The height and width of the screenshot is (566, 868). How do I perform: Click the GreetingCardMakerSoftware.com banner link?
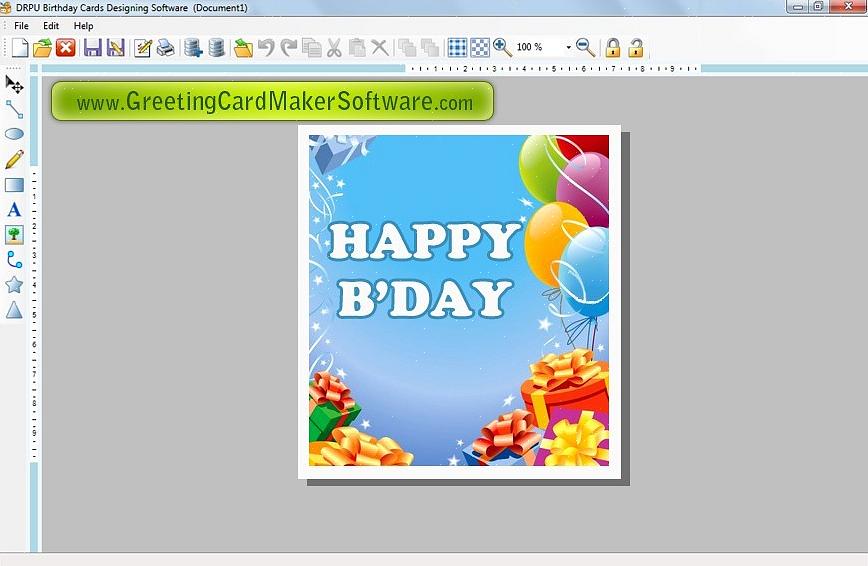[273, 102]
